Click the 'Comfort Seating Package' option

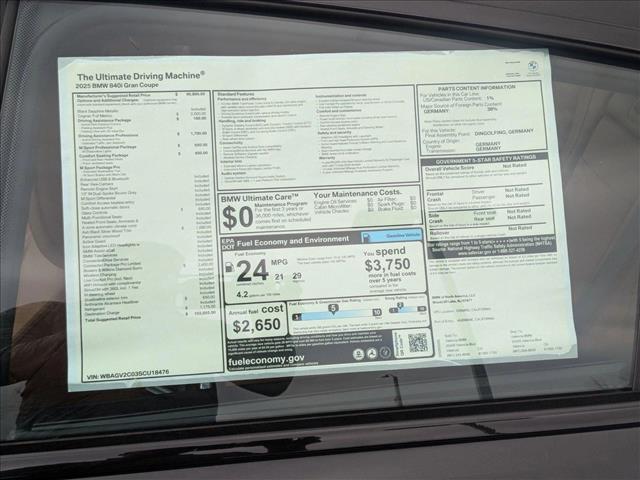point(104,156)
